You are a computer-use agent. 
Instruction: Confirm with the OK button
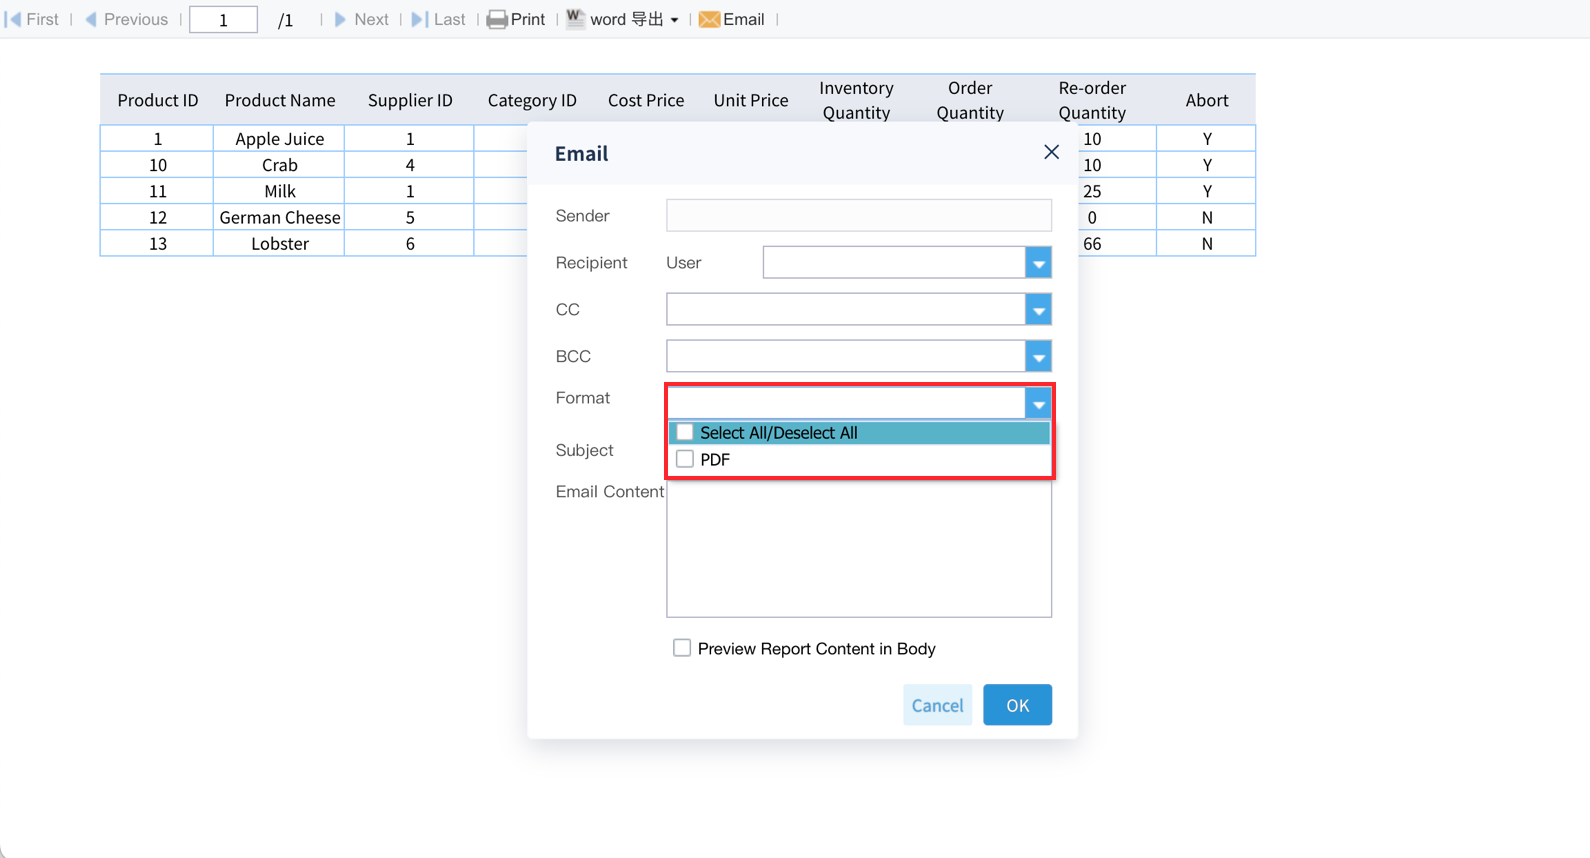pyautogui.click(x=1017, y=705)
